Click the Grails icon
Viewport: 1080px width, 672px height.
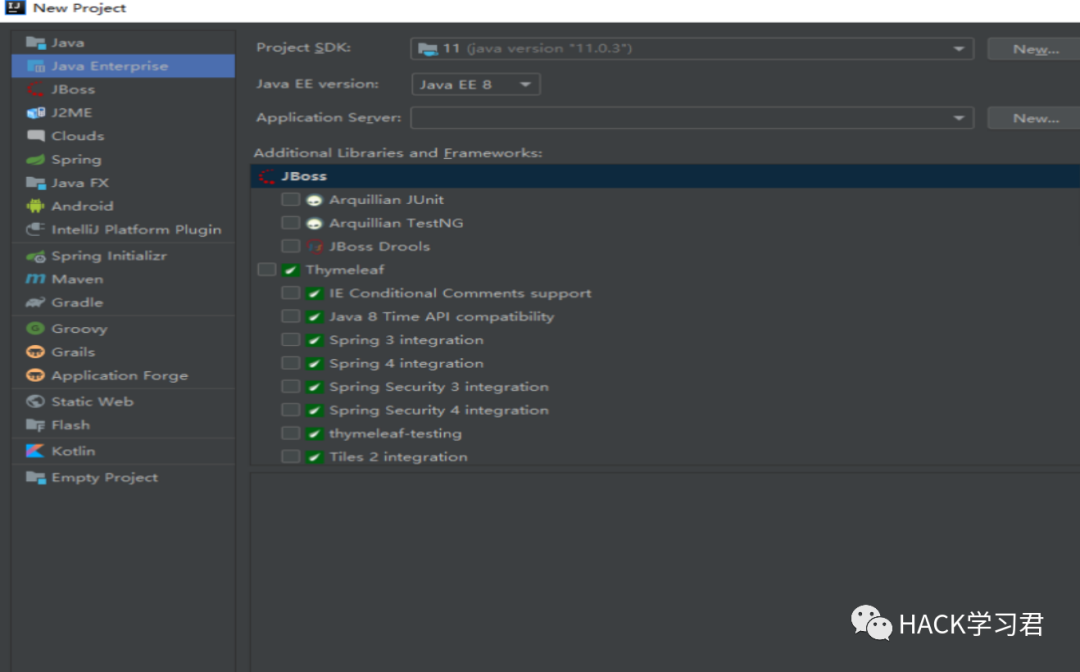pyautogui.click(x=35, y=352)
